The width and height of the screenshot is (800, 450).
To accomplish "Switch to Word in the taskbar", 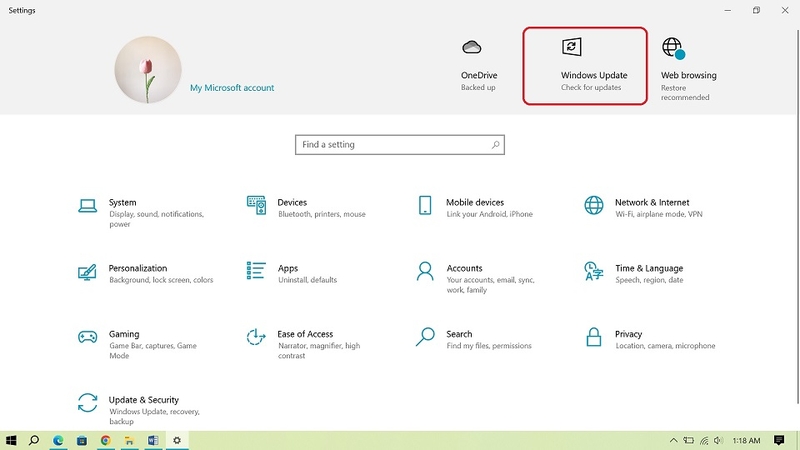I will point(153,440).
